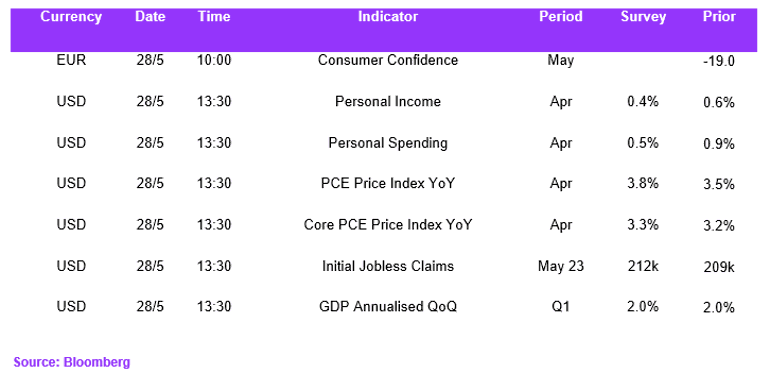Click the Initial Jobless Claims indicator
Viewport: 770px width, 372px height.
click(x=388, y=266)
